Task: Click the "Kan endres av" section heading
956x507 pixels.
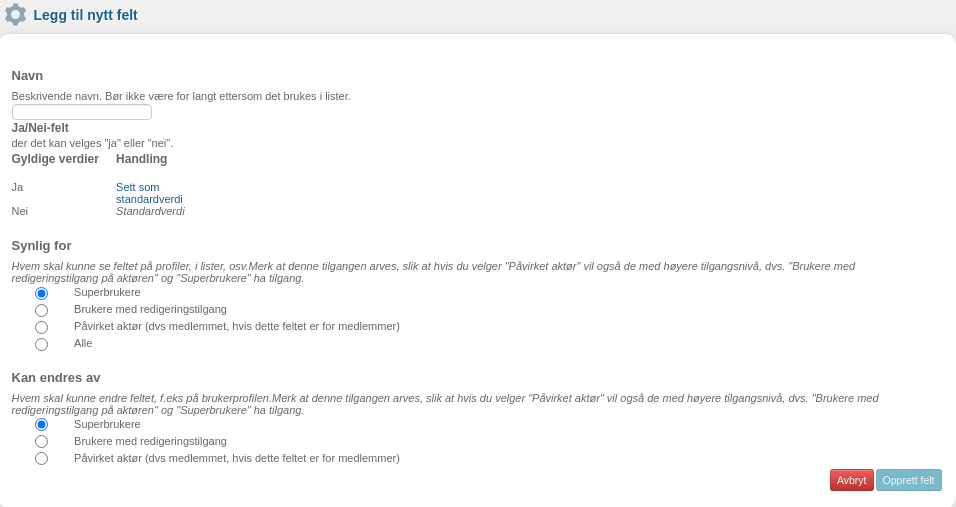Action: click(56, 378)
